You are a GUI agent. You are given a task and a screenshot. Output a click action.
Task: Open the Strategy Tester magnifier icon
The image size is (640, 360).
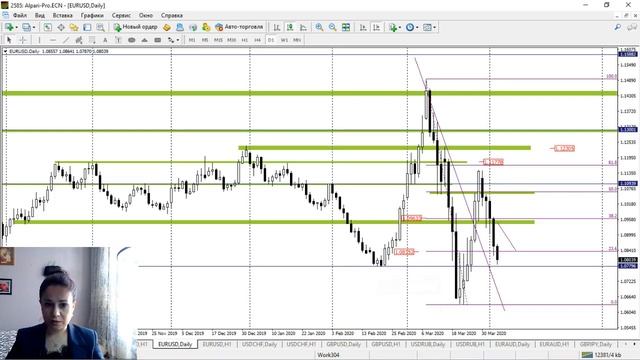click(100, 27)
